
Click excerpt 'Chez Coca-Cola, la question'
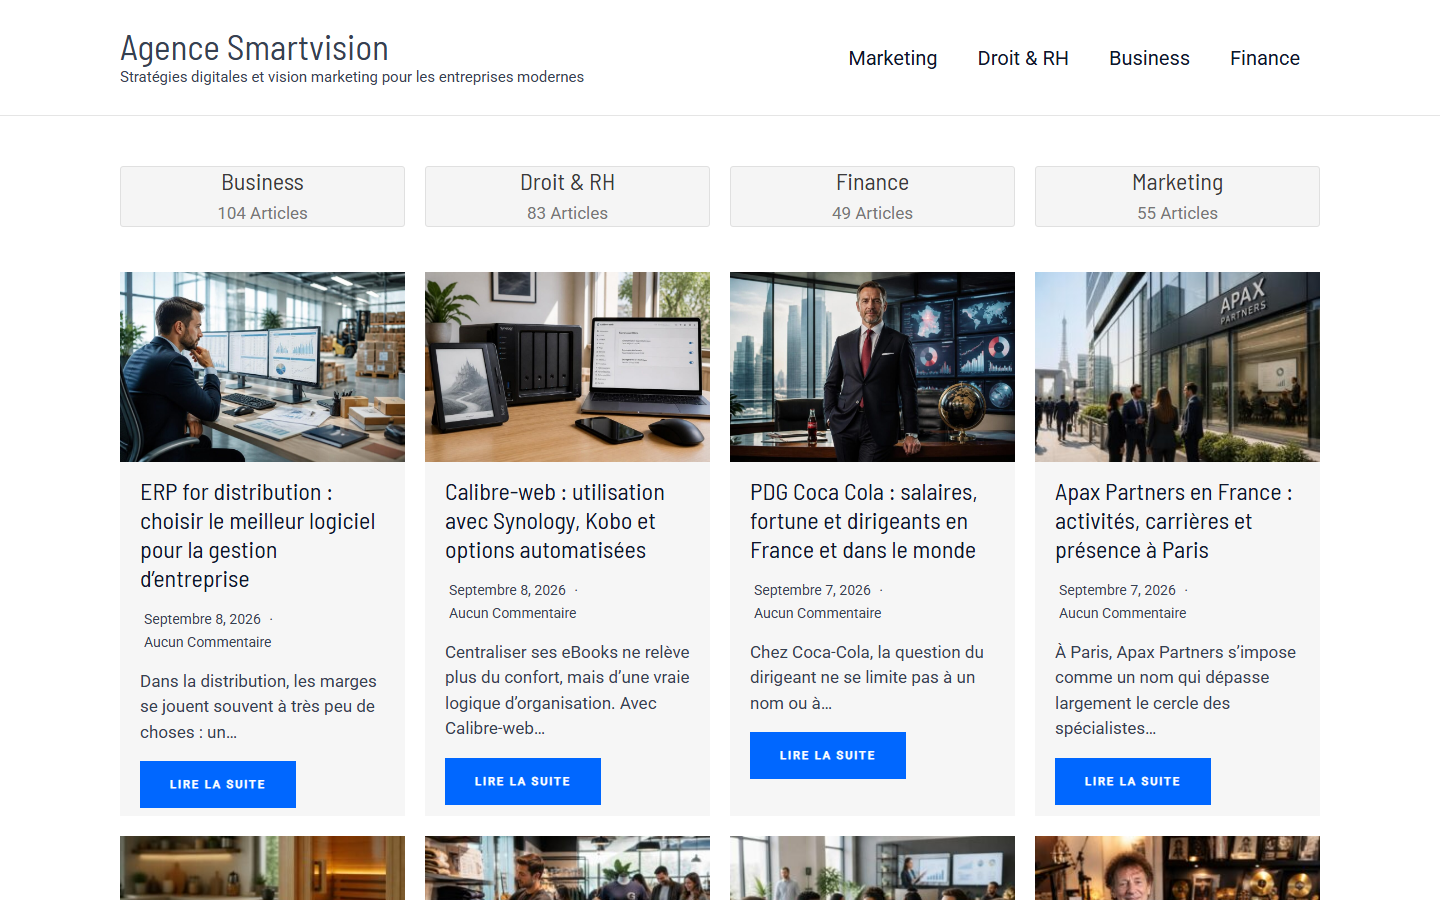[867, 677]
